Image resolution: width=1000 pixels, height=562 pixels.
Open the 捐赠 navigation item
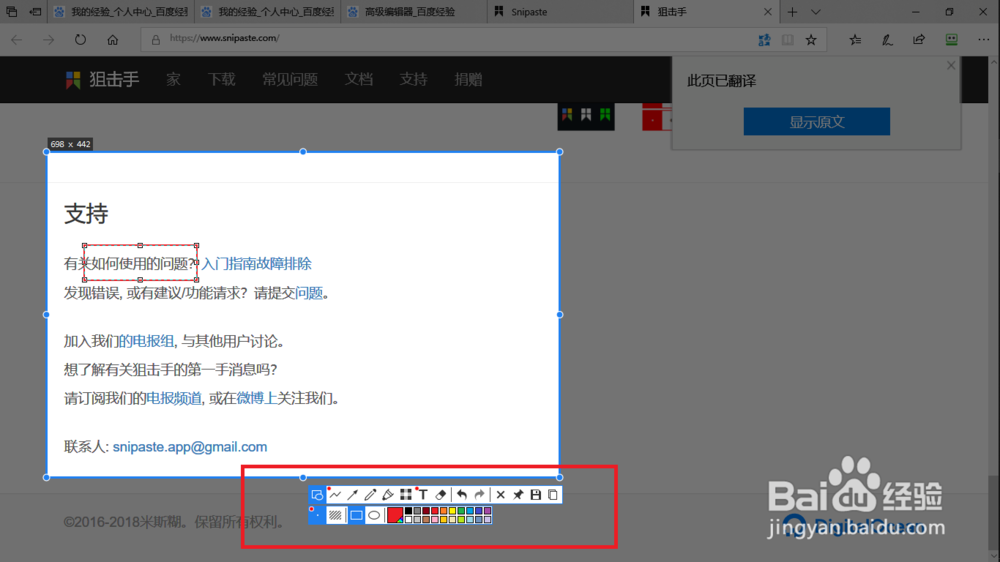tap(468, 79)
